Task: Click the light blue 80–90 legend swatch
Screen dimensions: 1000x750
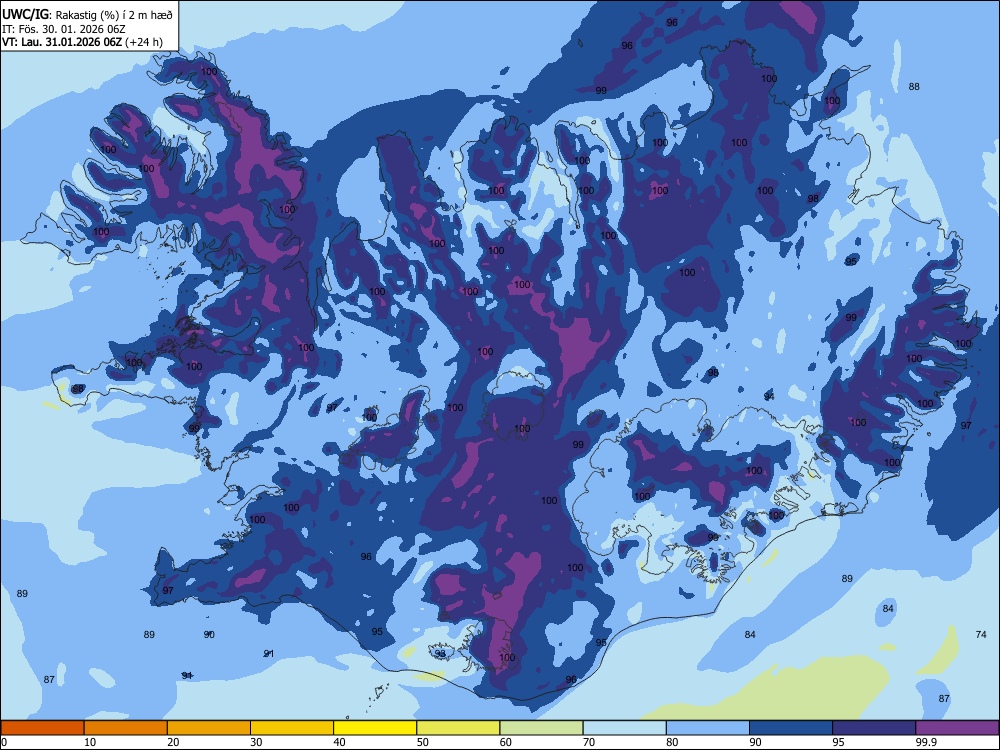Action: pos(708,728)
